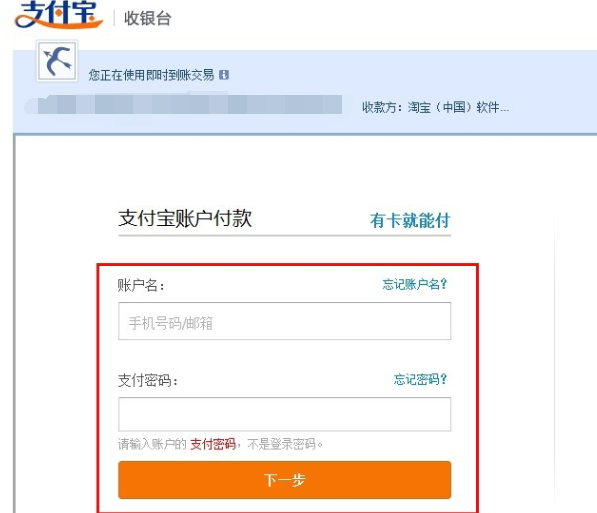
Task: Click the 收款方 淘宝(中国)软件 payee text
Action: pos(435,107)
